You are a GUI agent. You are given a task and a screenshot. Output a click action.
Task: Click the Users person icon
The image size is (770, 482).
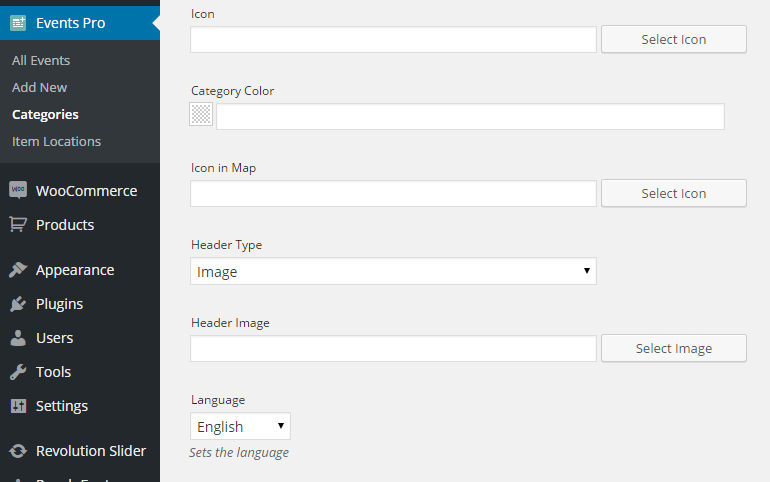tap(18, 338)
